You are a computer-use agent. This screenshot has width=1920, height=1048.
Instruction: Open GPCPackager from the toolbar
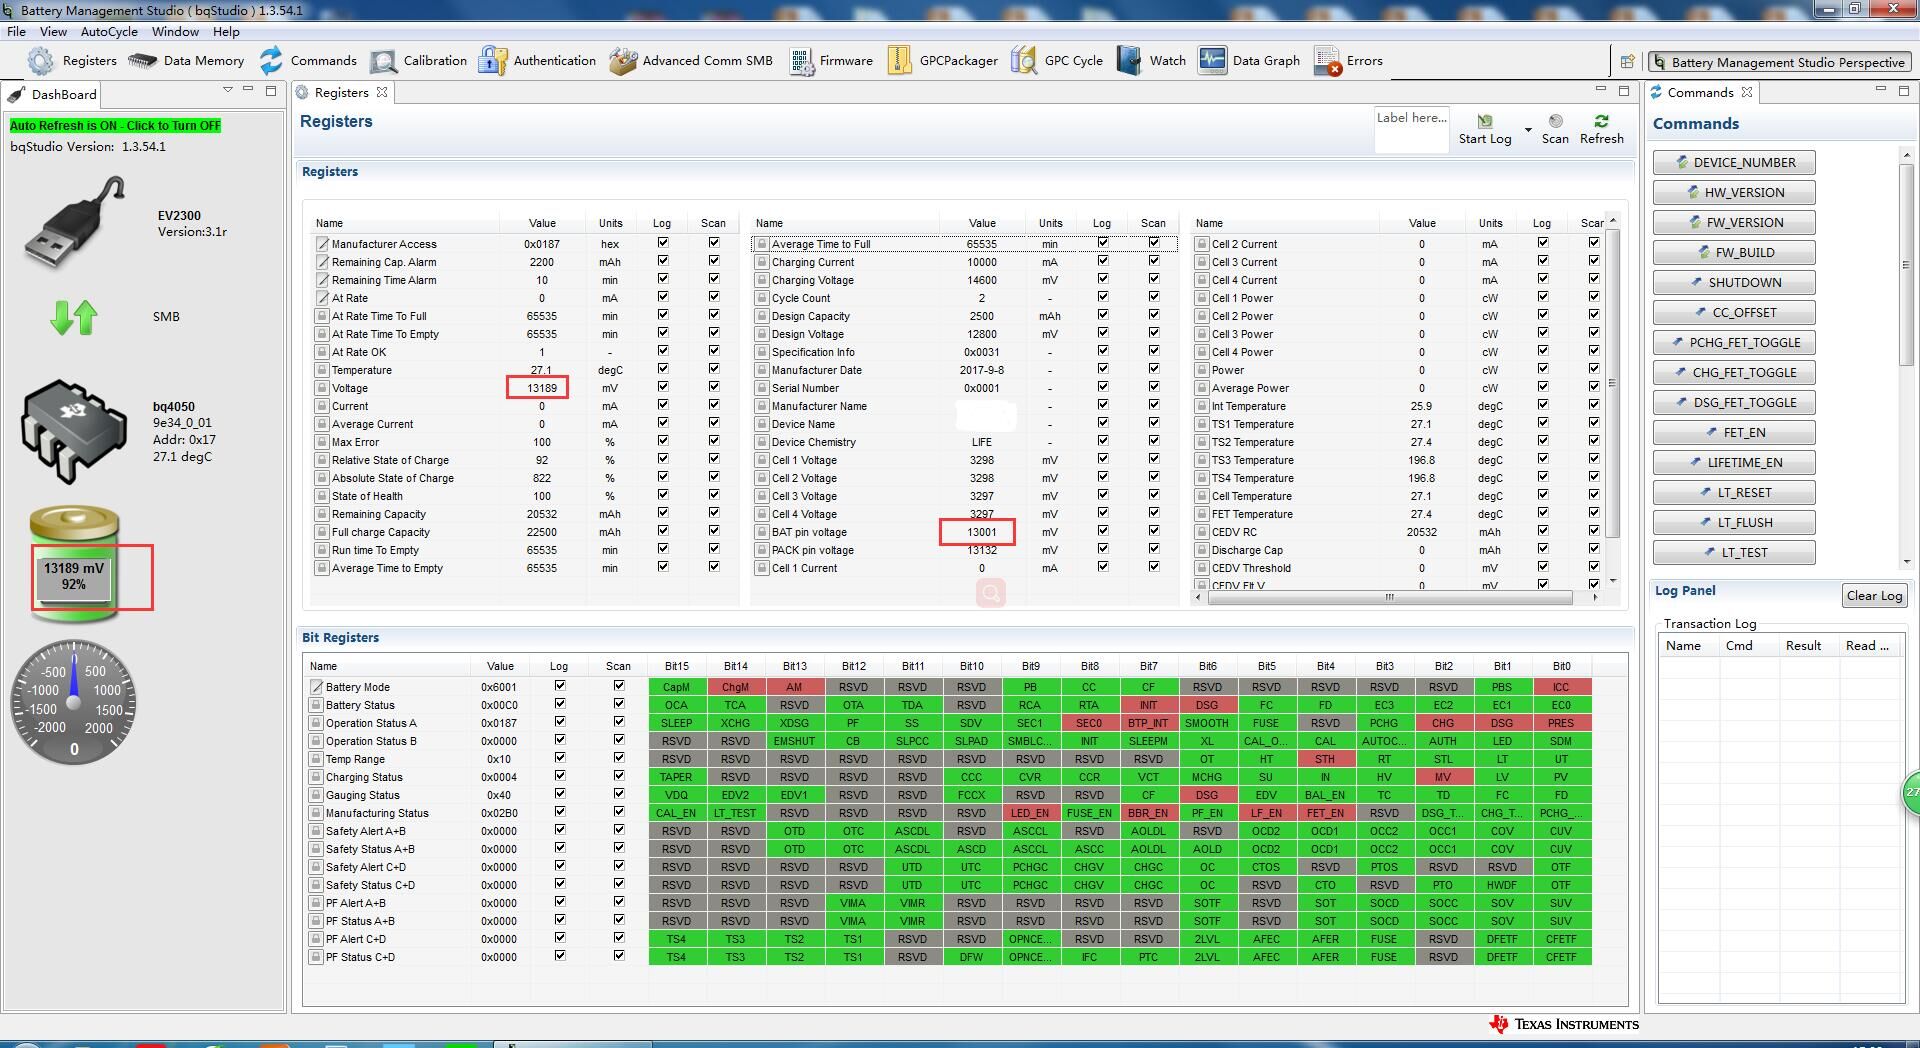coord(899,60)
